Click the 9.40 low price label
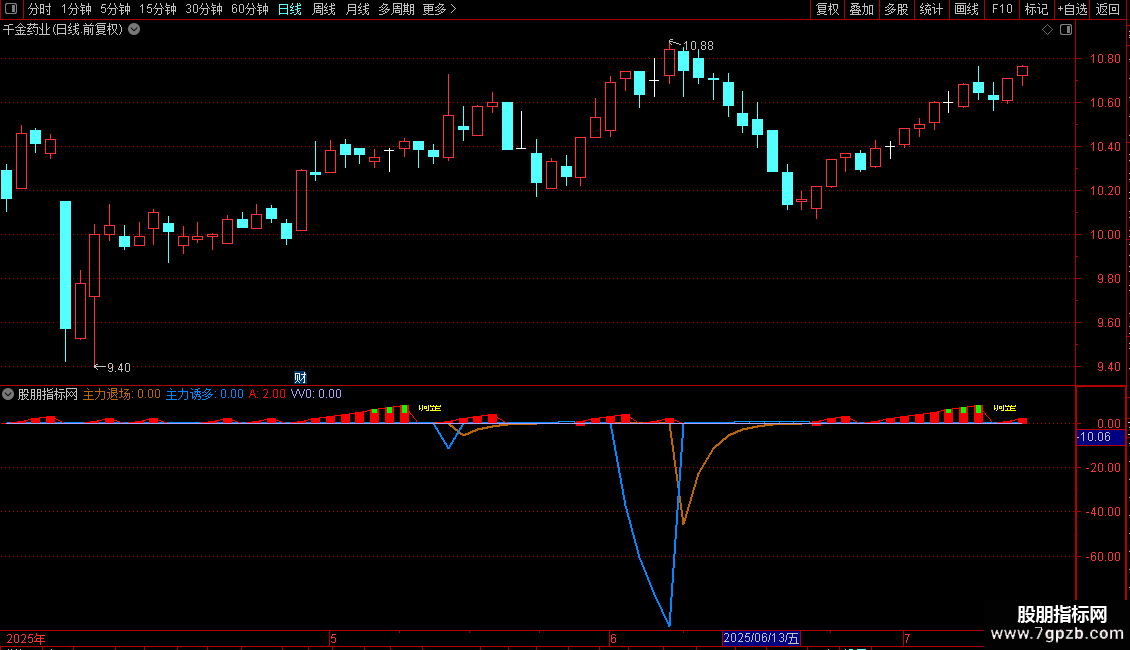 coord(119,368)
